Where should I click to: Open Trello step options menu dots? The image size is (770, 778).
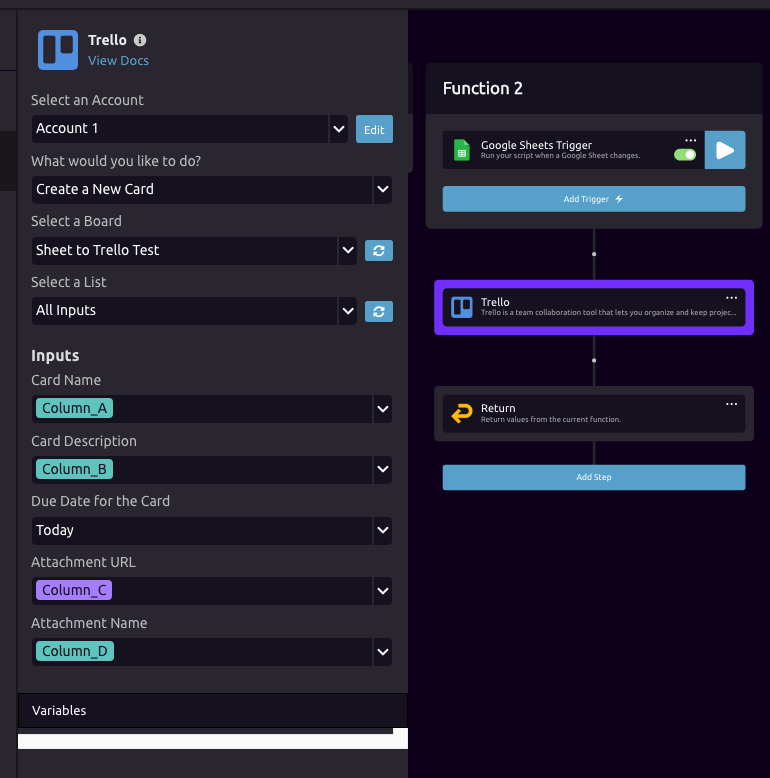pyautogui.click(x=731, y=298)
